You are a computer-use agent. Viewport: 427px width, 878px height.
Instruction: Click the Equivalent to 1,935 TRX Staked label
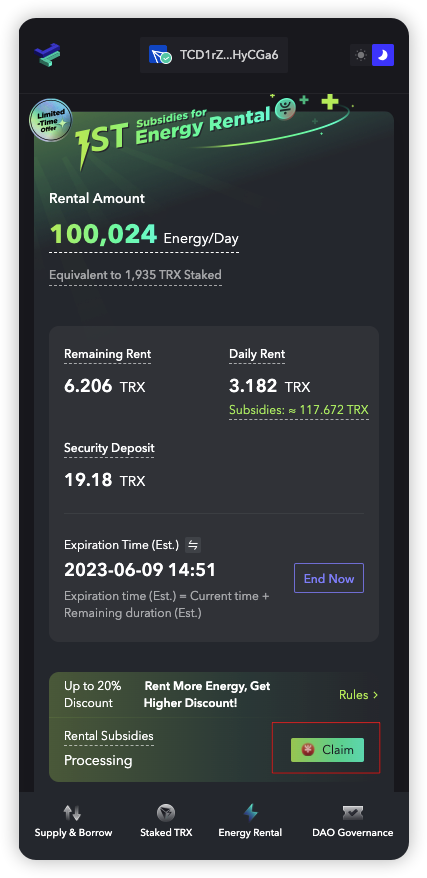coord(135,275)
